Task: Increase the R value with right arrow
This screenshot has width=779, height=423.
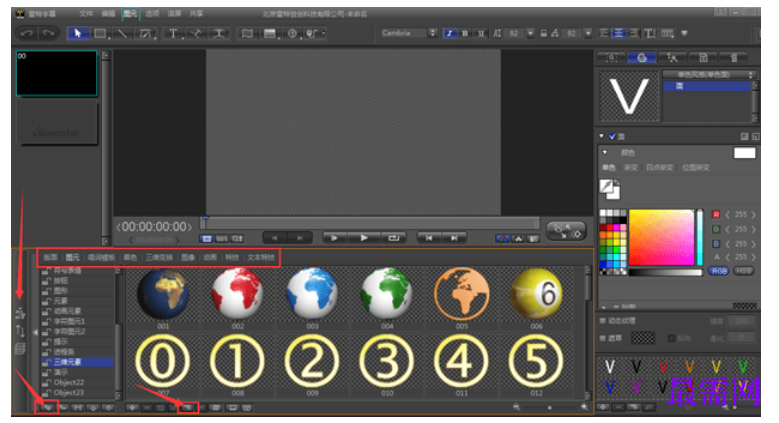Action: [x=754, y=215]
